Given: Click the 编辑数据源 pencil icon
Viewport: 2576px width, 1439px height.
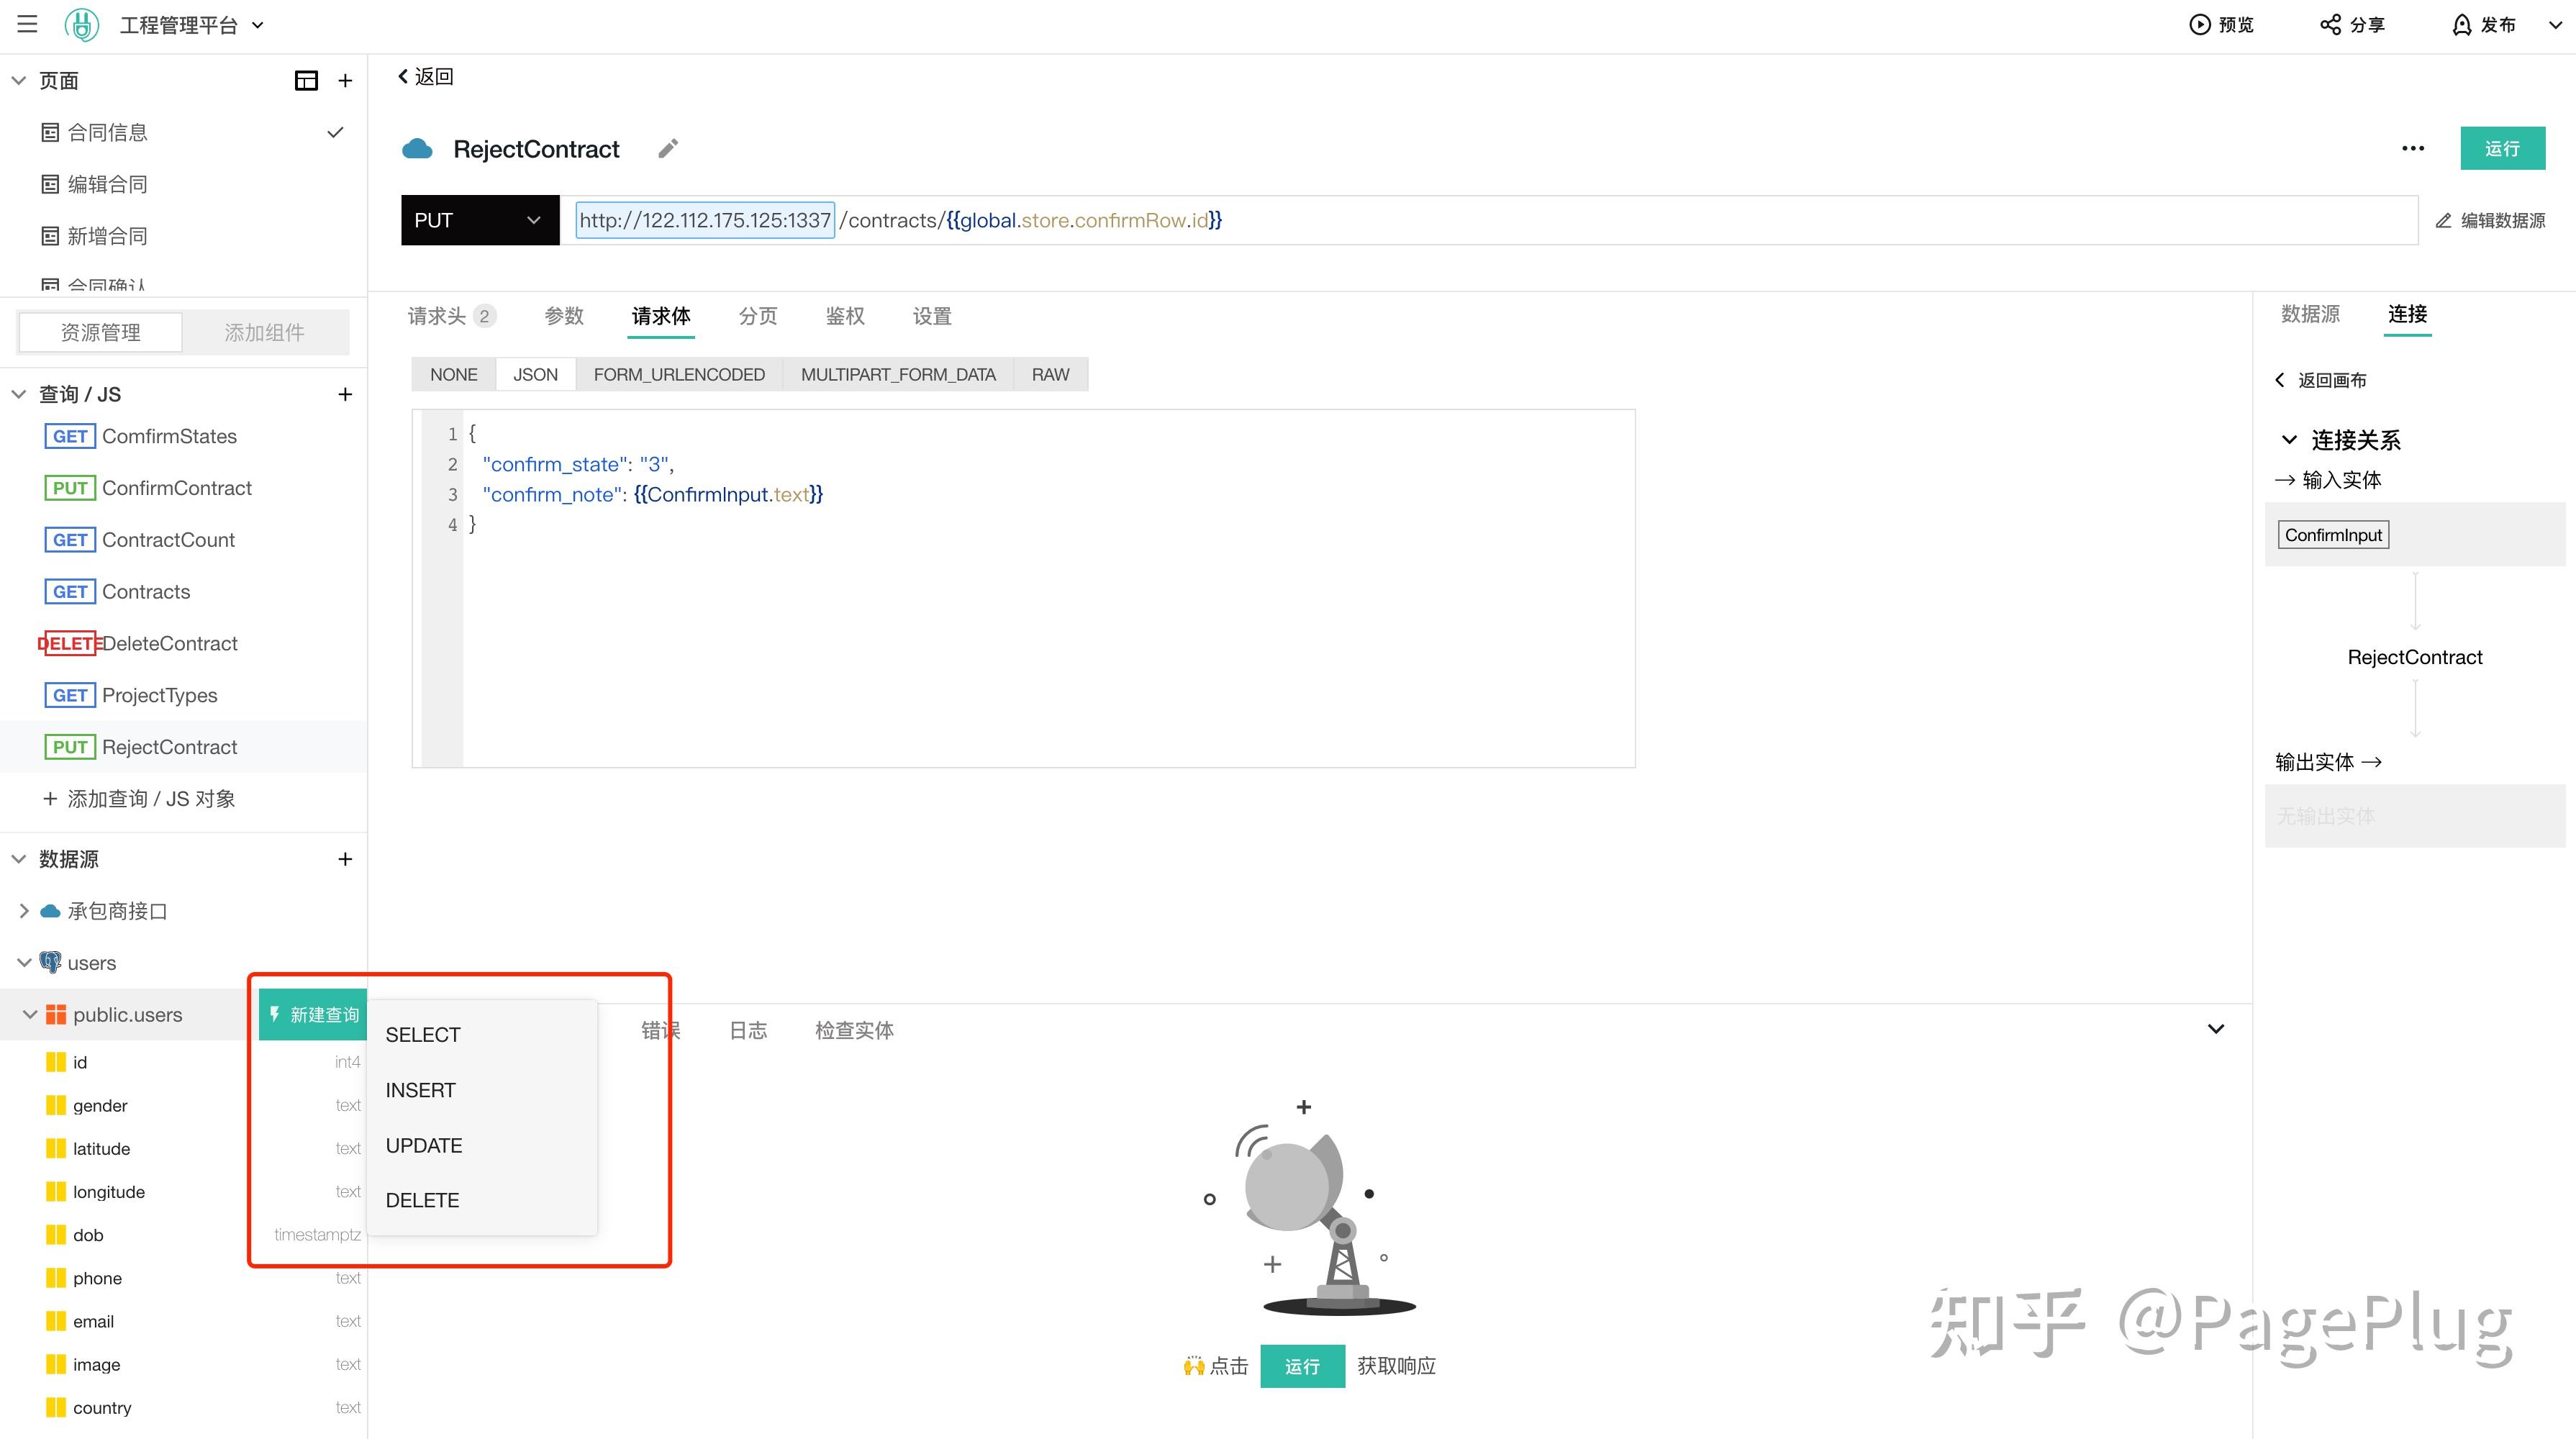Looking at the screenshot, I should click(2444, 220).
